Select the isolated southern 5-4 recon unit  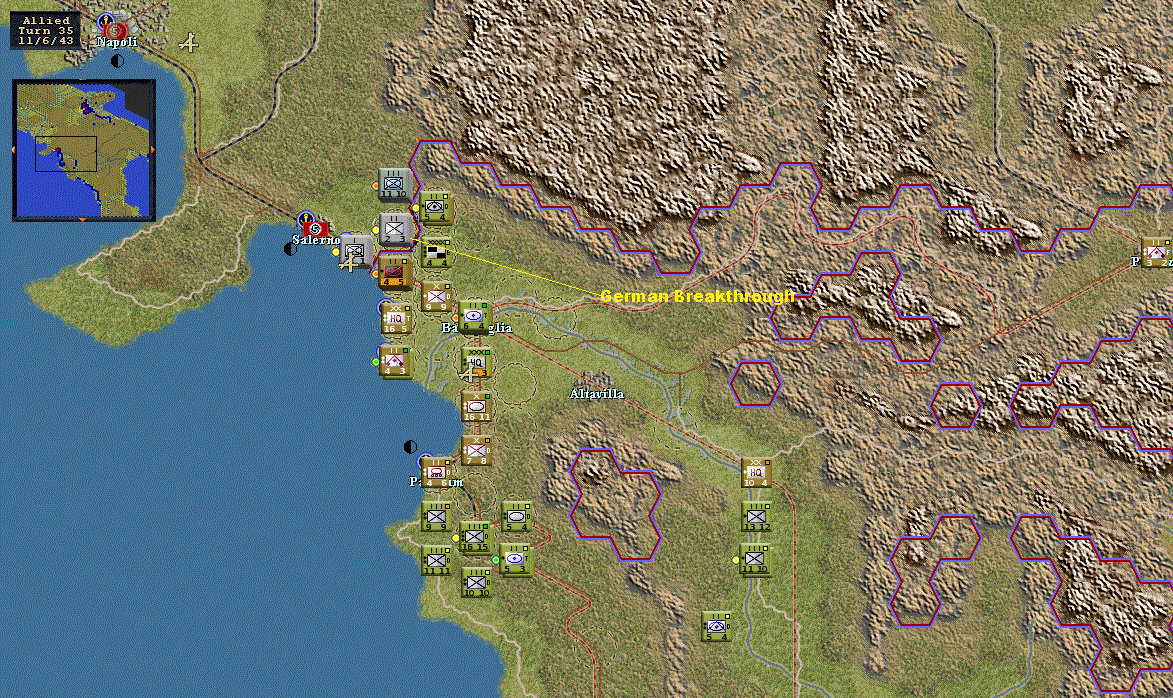tap(717, 627)
